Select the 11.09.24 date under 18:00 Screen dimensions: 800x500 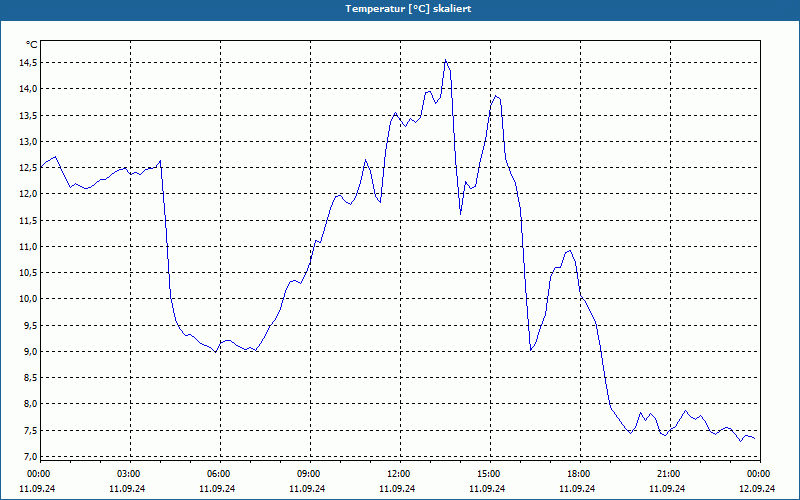click(577, 488)
